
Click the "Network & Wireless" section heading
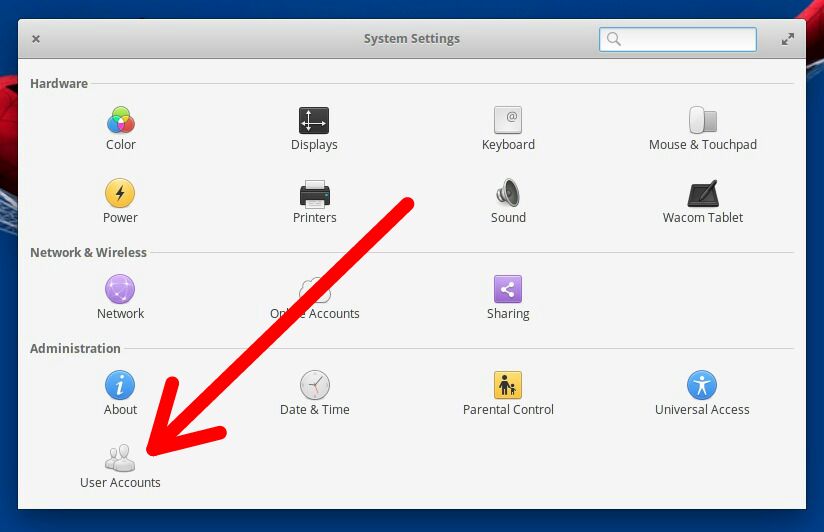(88, 252)
